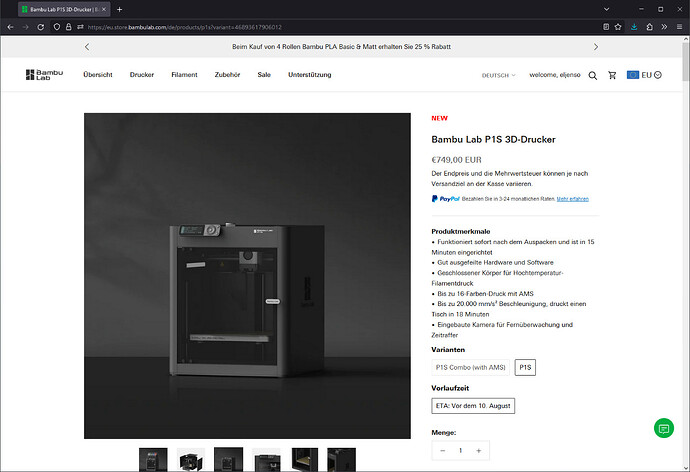Open the reader view icon in the address bar
Screen dimensions: 690x472
[x=606, y=27]
